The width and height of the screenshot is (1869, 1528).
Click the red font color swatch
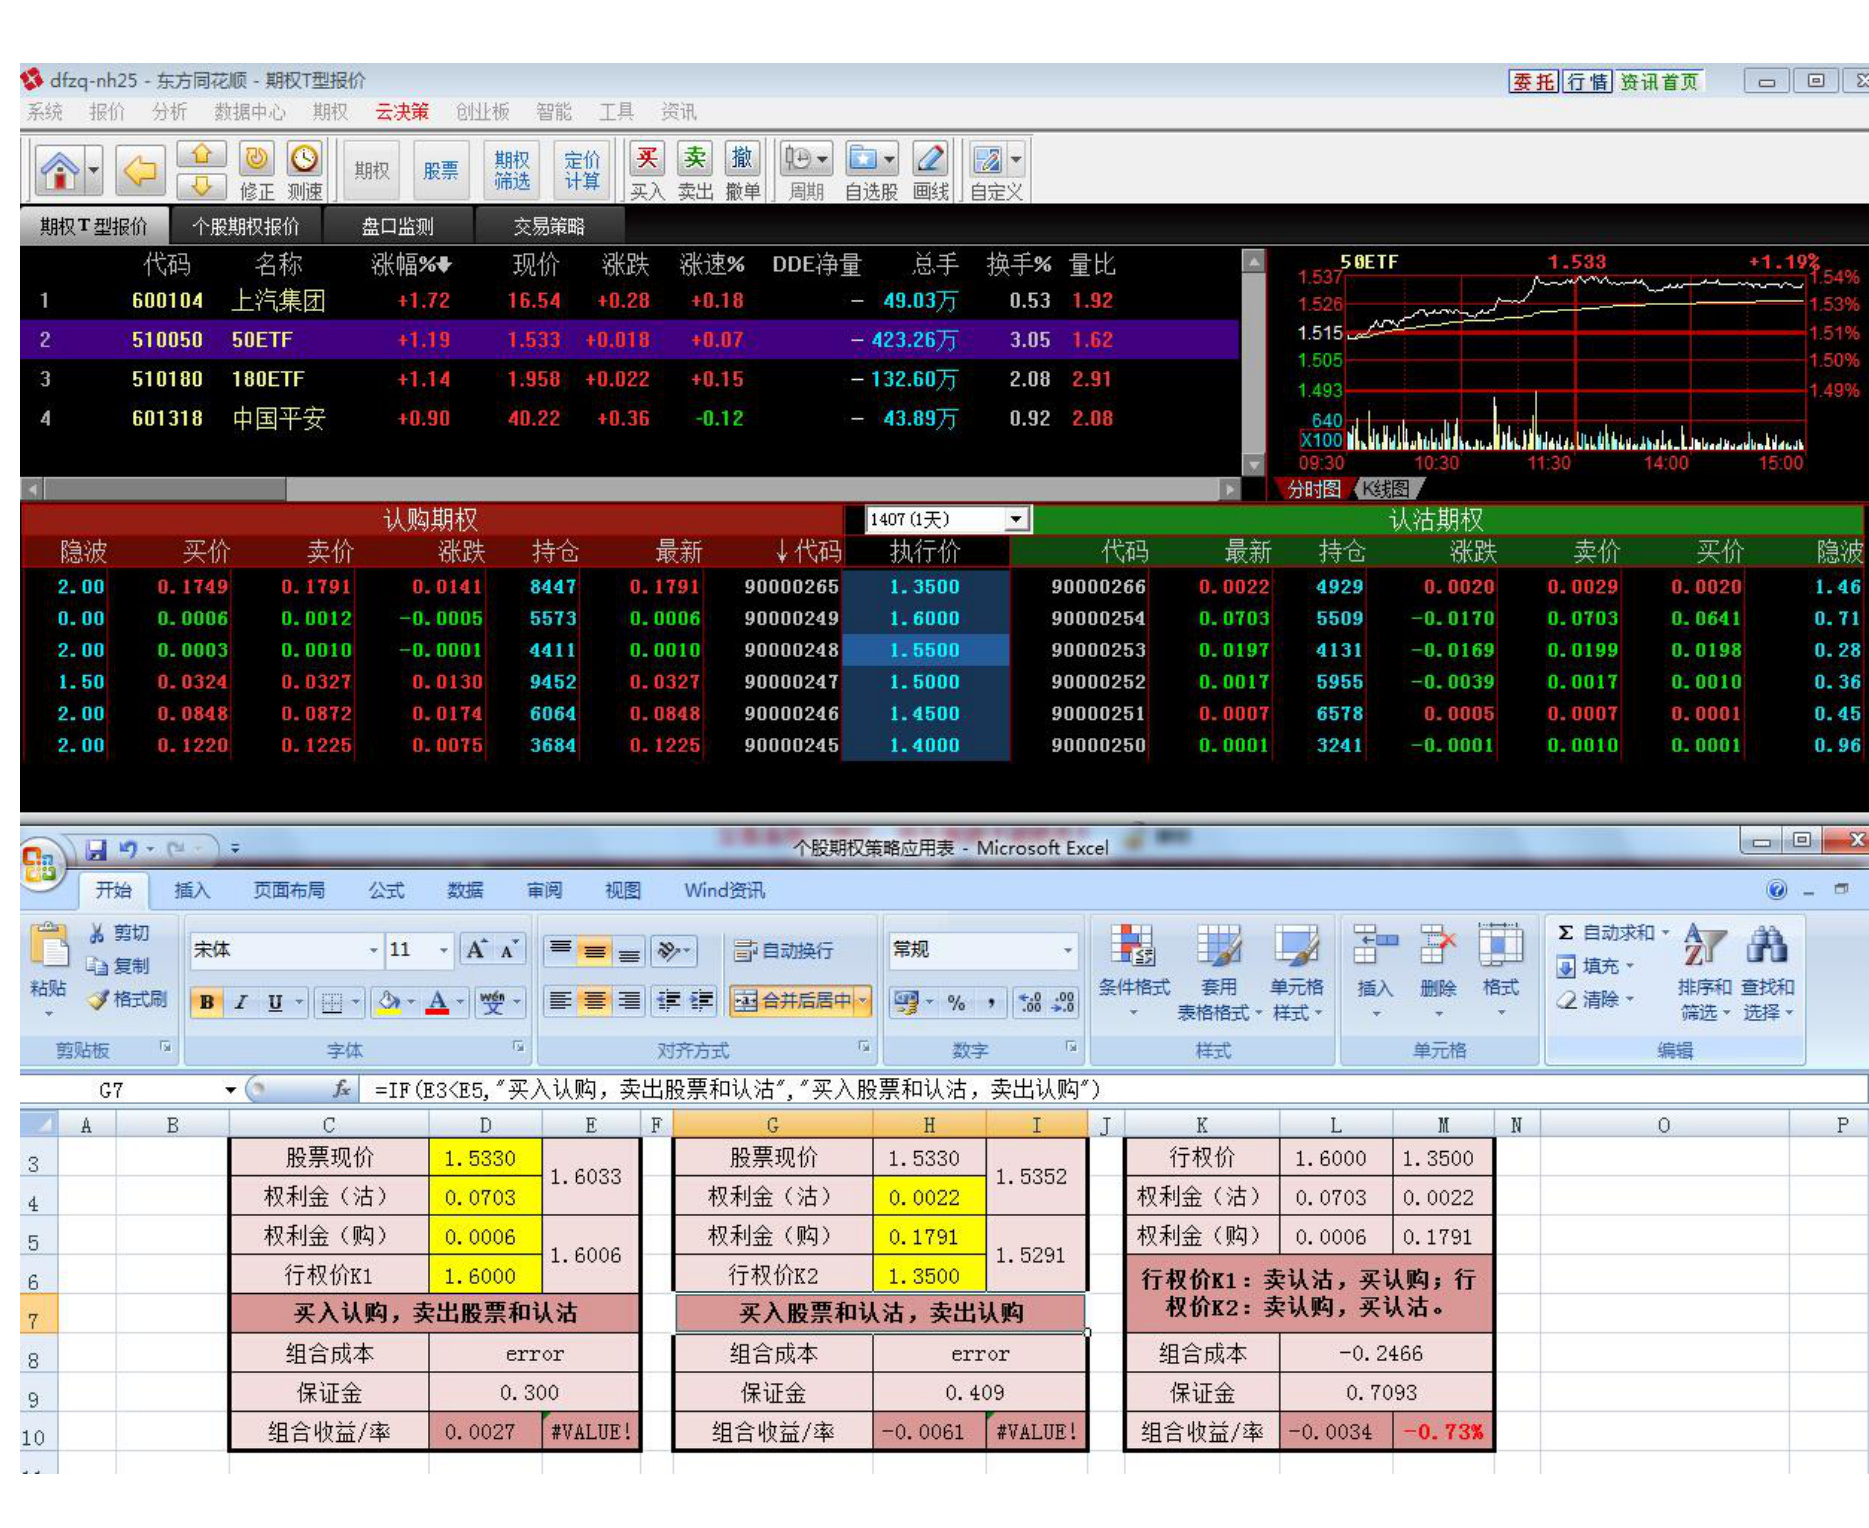click(437, 1002)
